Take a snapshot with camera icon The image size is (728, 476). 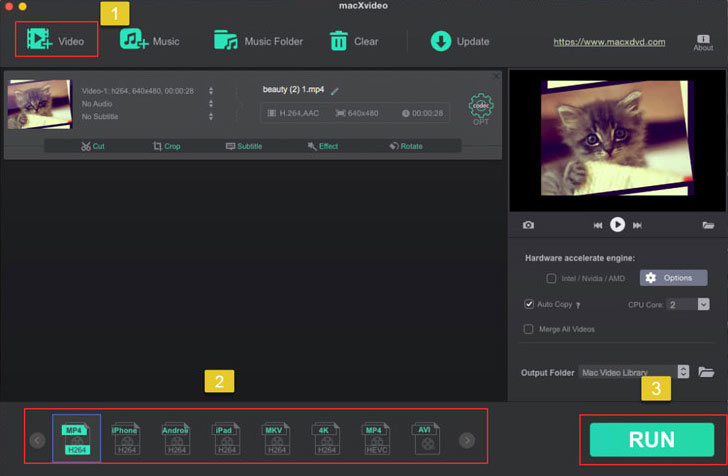[528, 225]
